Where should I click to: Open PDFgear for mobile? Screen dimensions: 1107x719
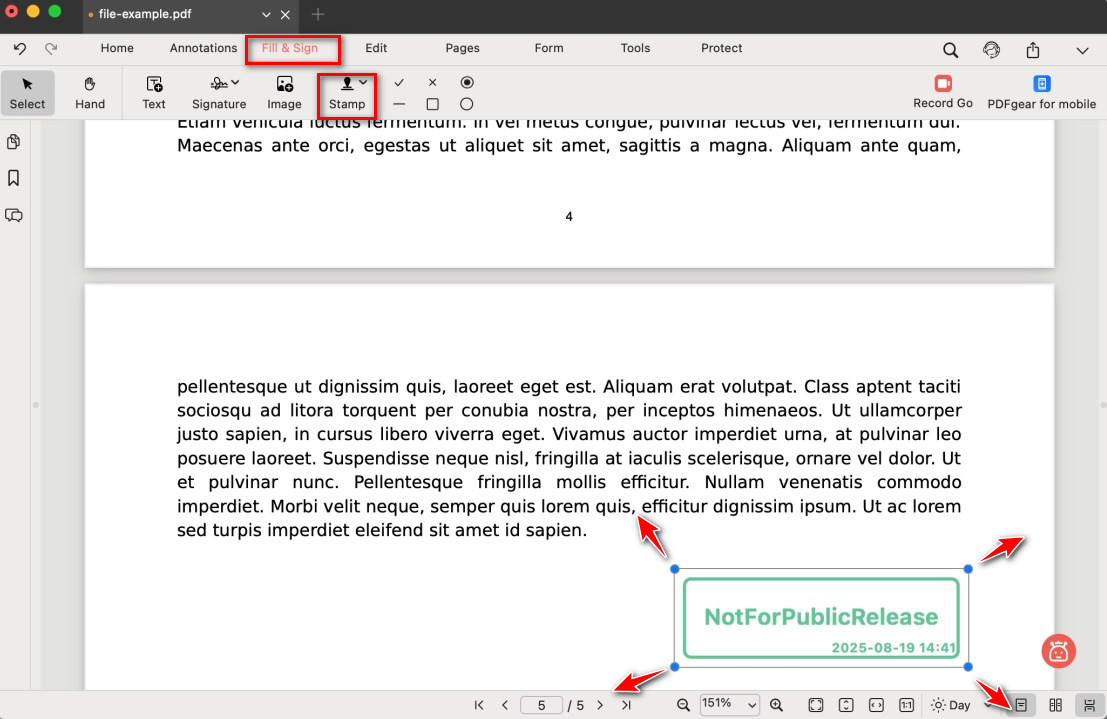[x=1041, y=92]
